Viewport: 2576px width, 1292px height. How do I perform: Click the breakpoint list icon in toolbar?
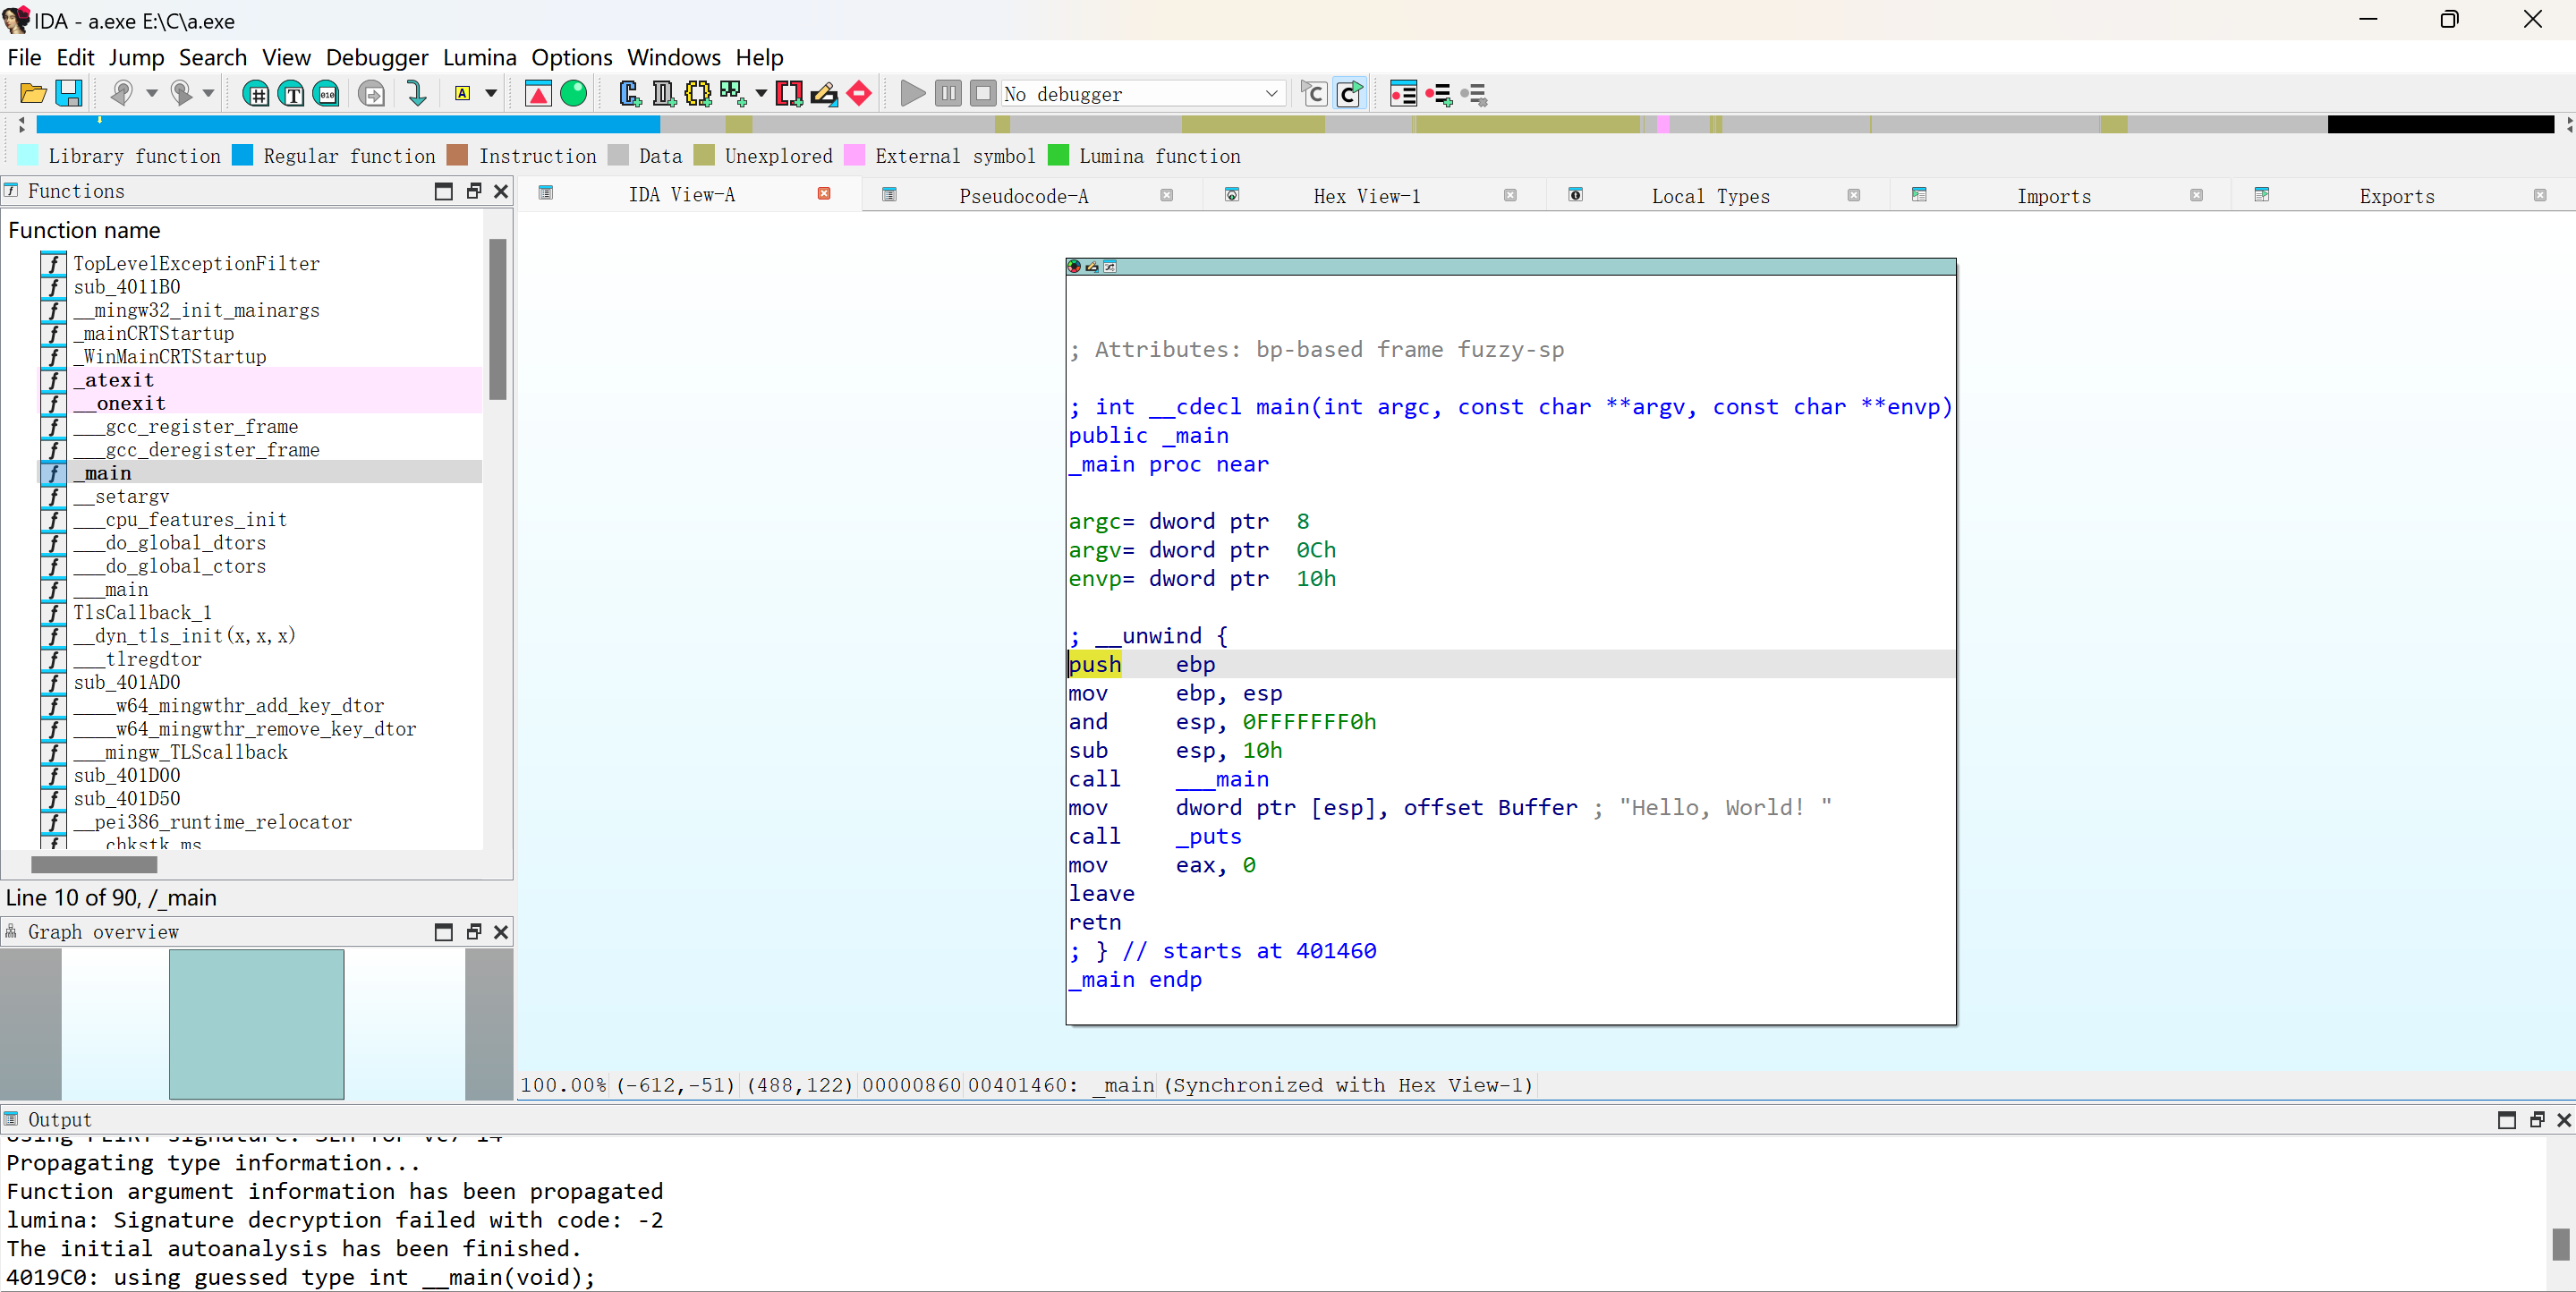(x=1403, y=94)
